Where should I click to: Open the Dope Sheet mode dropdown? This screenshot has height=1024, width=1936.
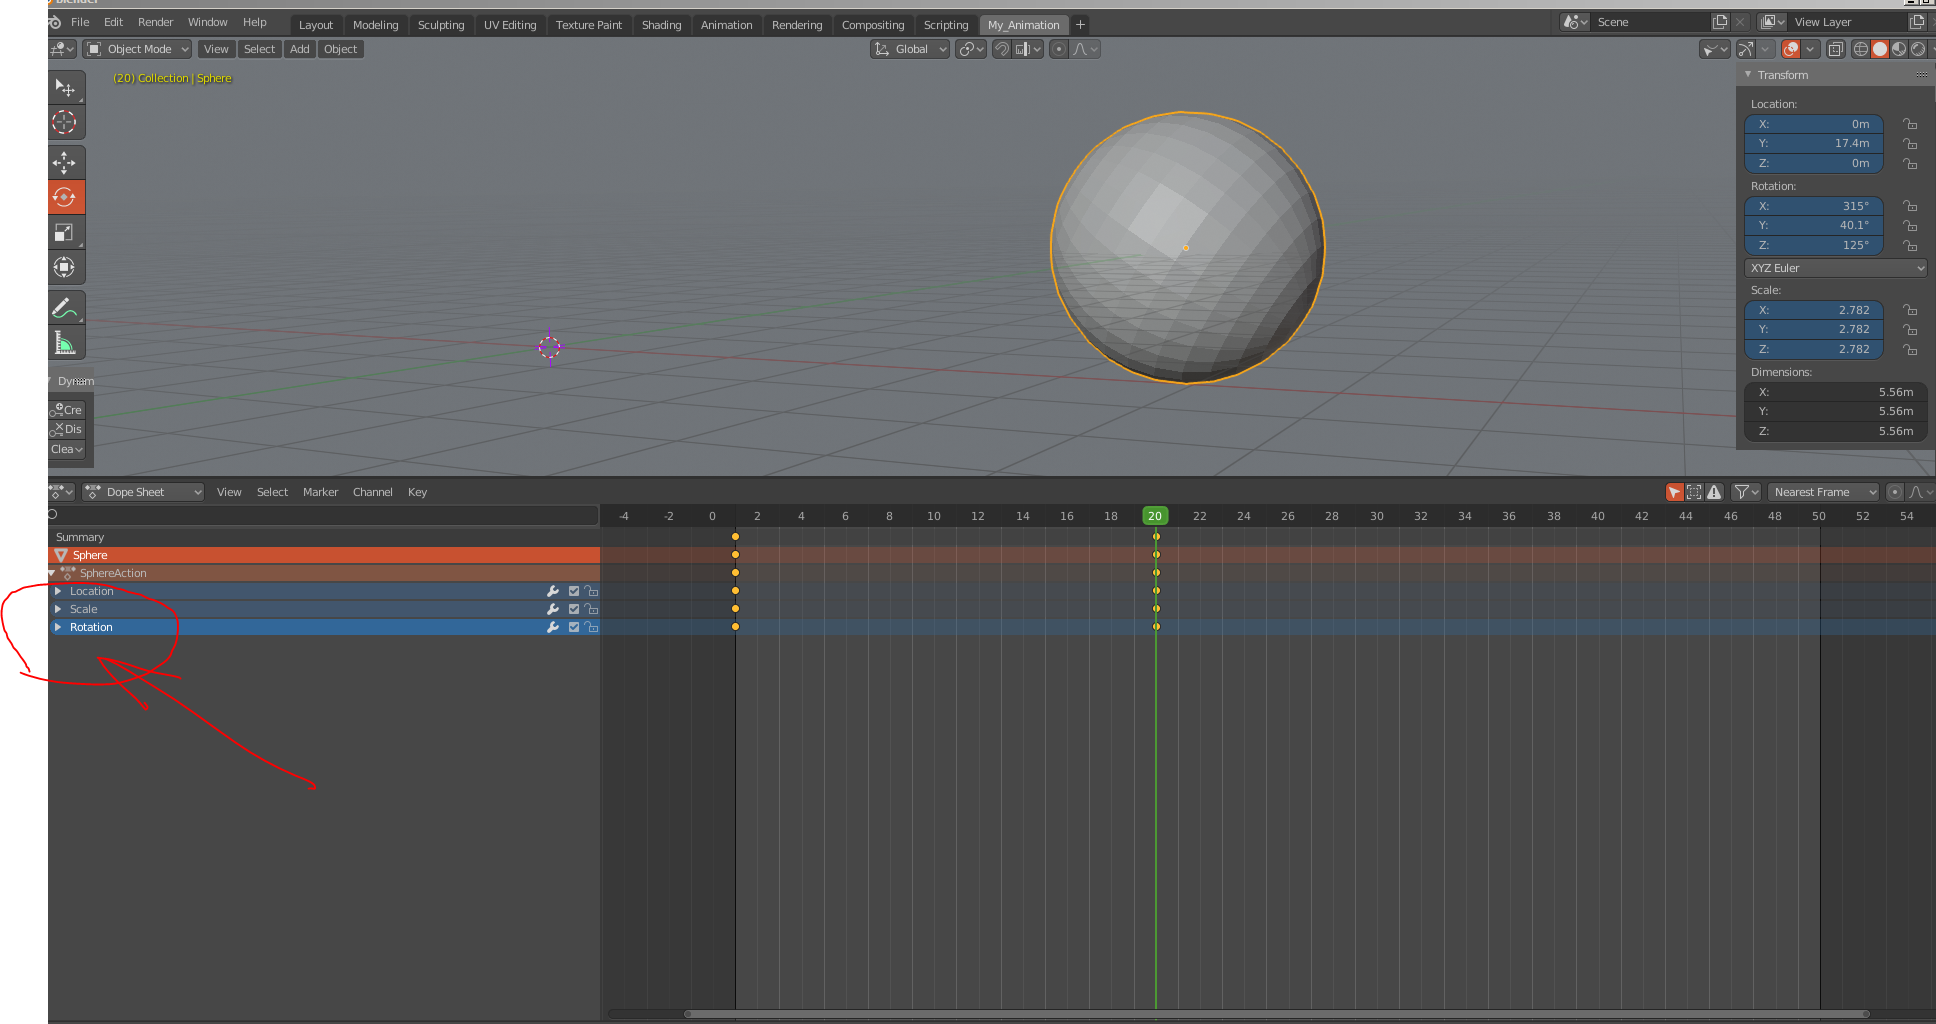coord(143,492)
